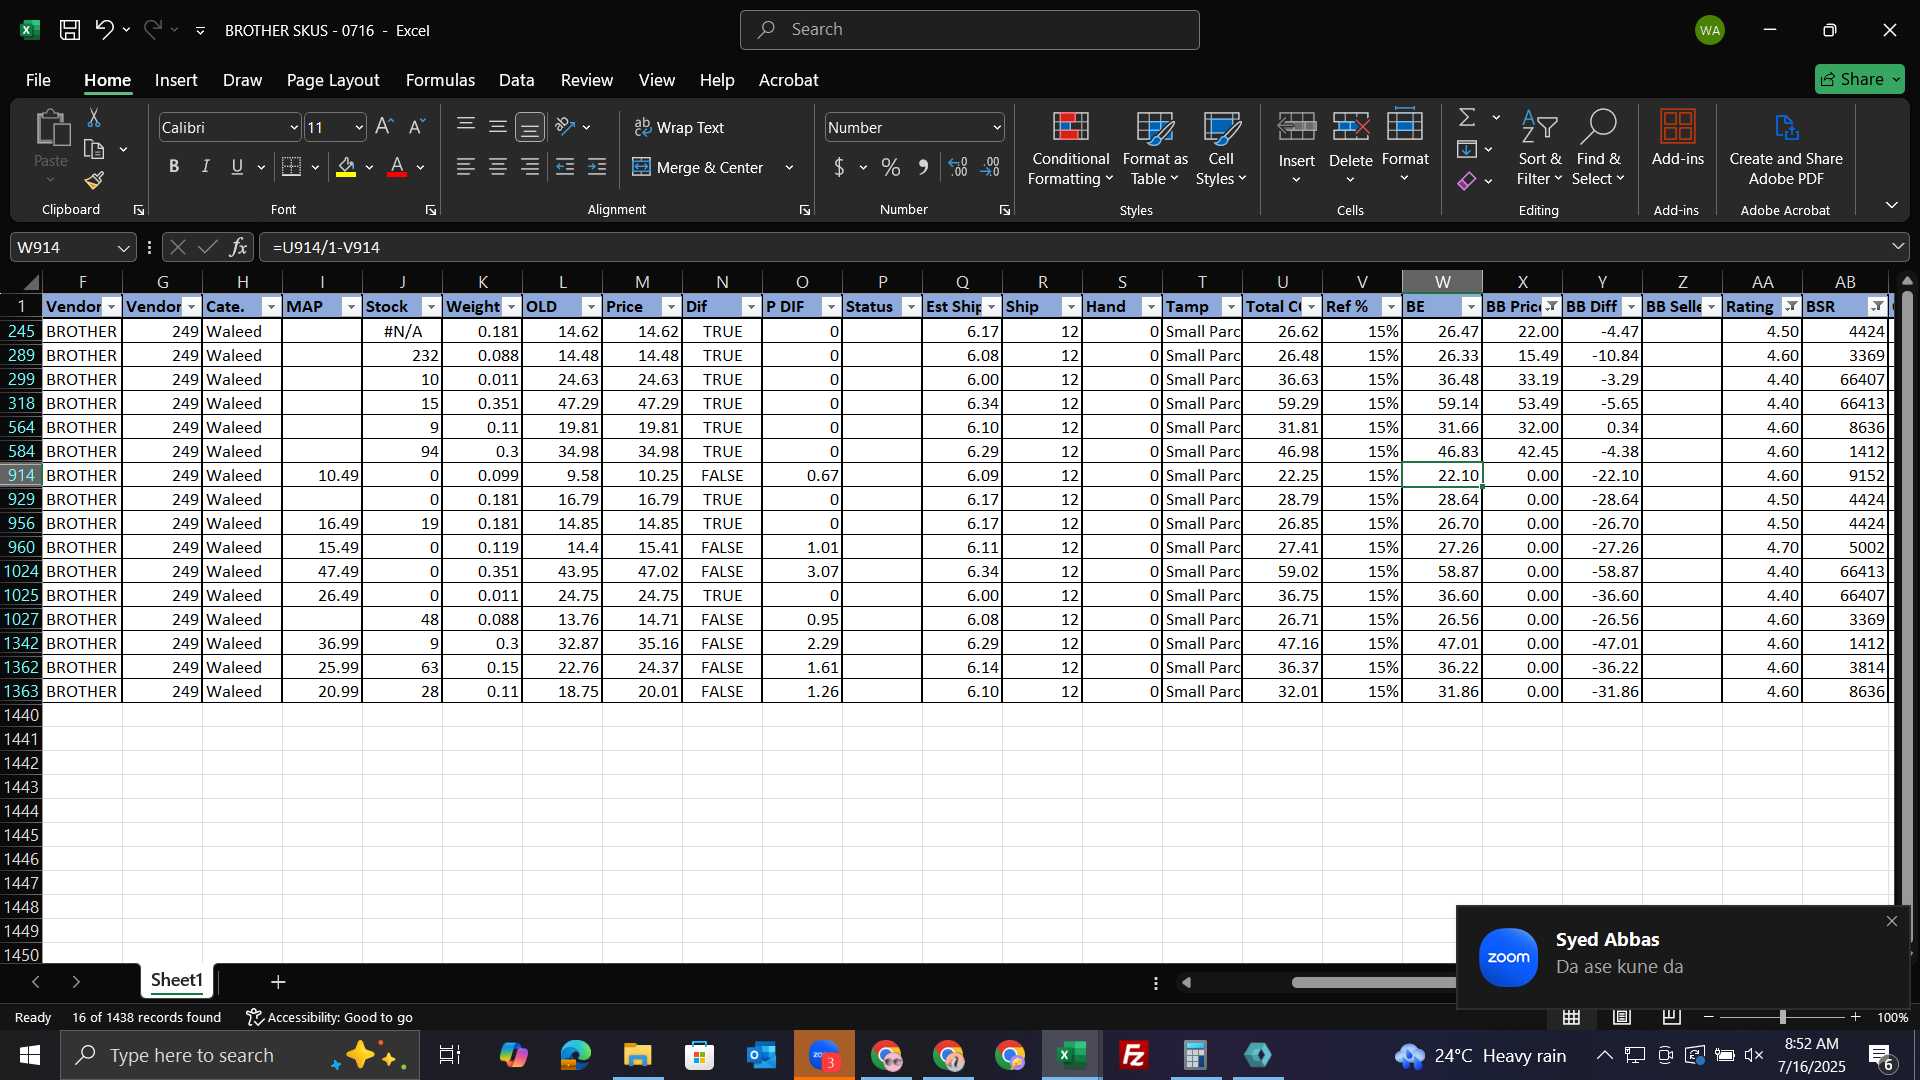Open FileZilla from the taskbar

click(1134, 1055)
